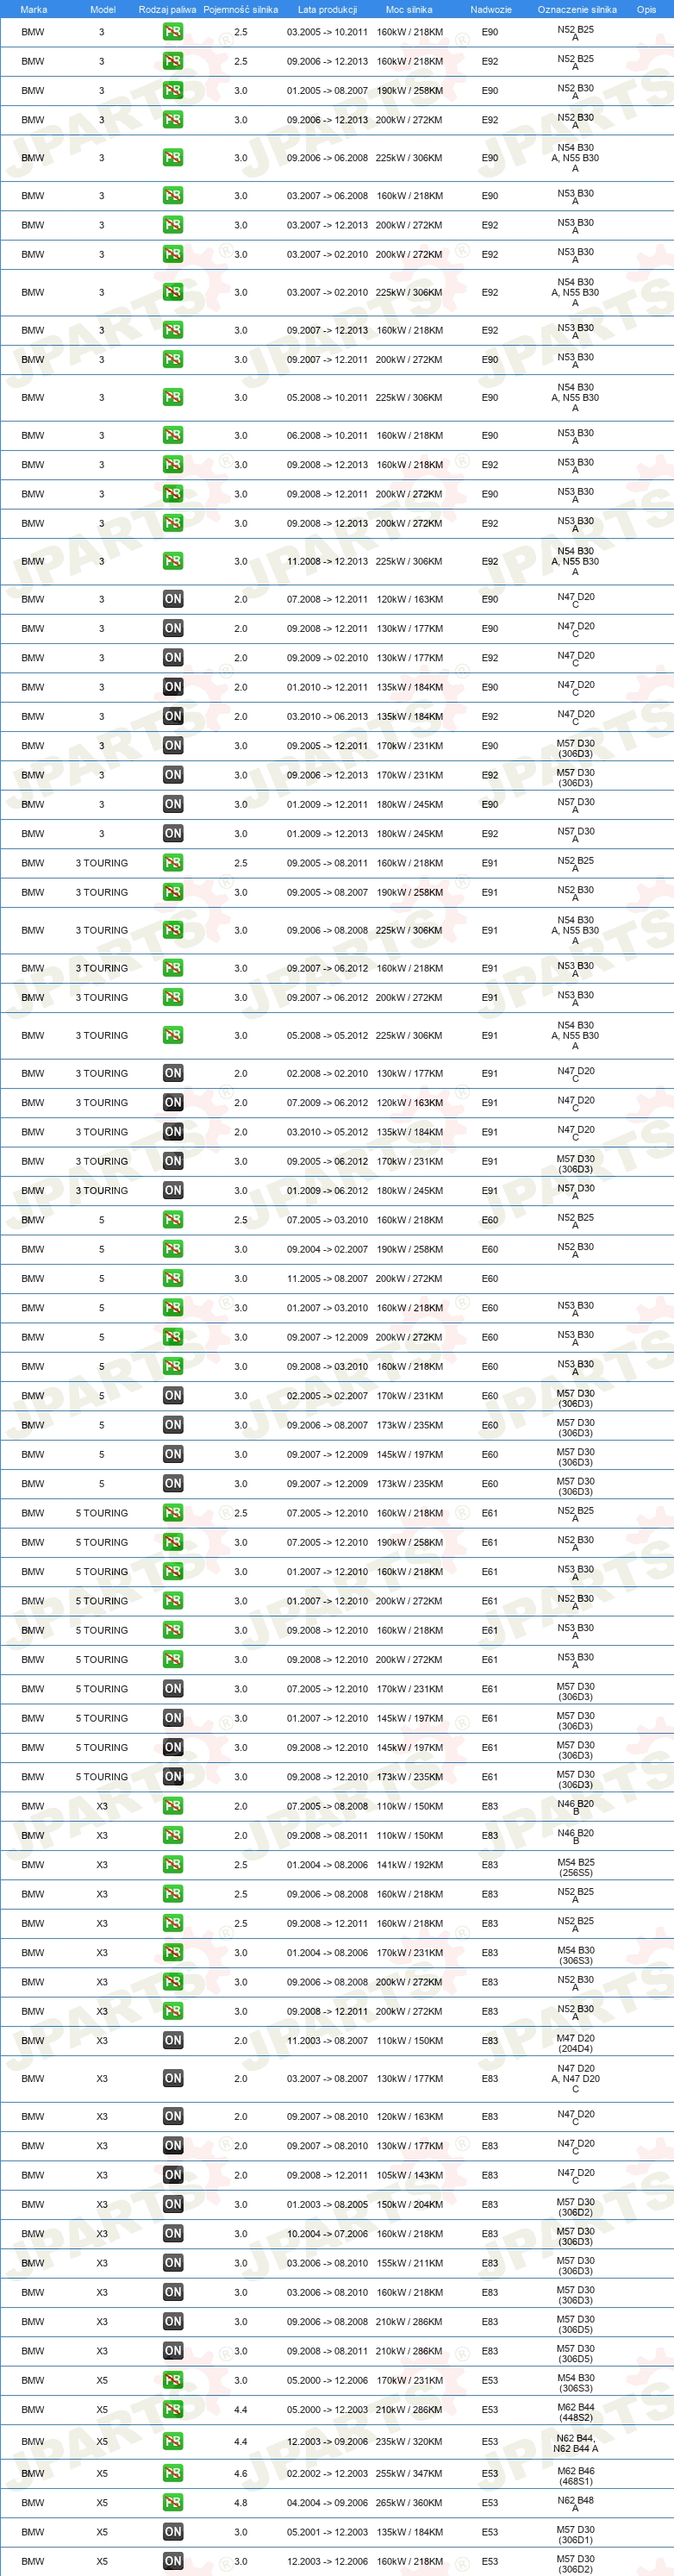Click the Lata produkcji column header
The width and height of the screenshot is (674, 2576).
(x=327, y=9)
